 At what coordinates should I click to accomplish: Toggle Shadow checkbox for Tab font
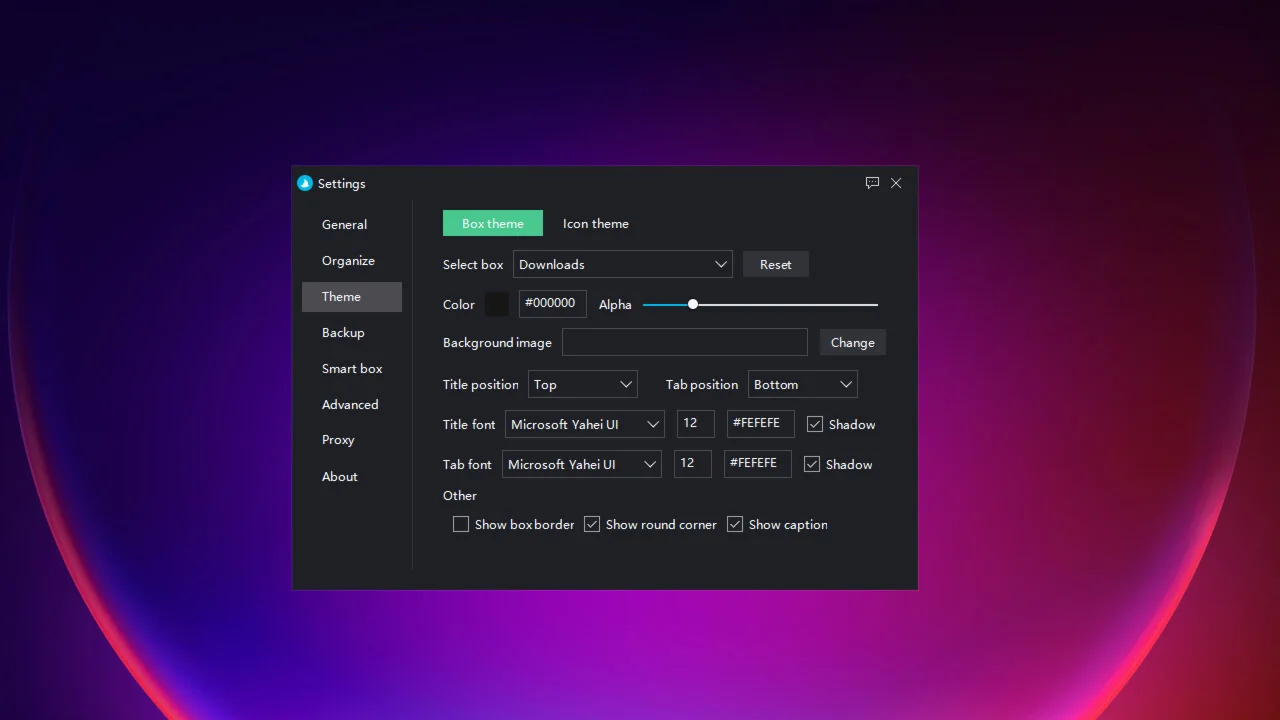pyautogui.click(x=812, y=464)
